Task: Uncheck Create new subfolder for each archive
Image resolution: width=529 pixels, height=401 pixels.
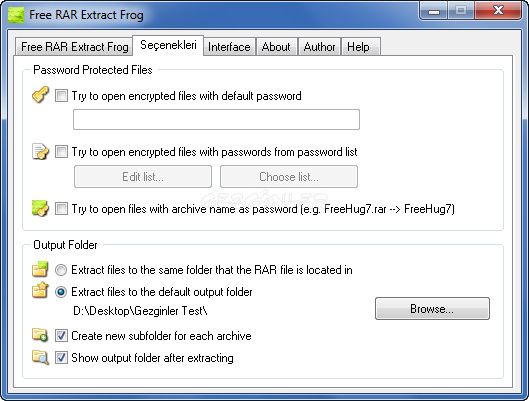Action: point(61,336)
